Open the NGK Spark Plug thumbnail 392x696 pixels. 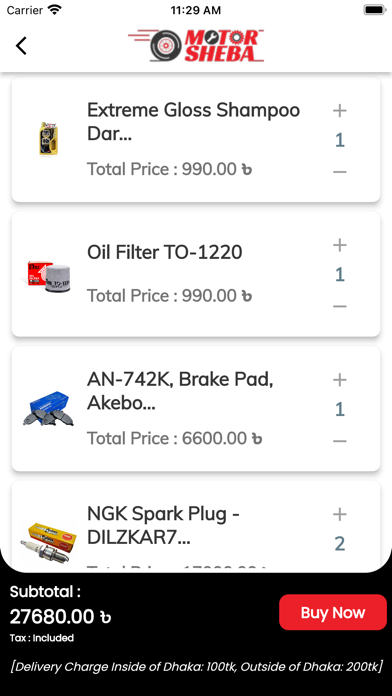(48, 542)
